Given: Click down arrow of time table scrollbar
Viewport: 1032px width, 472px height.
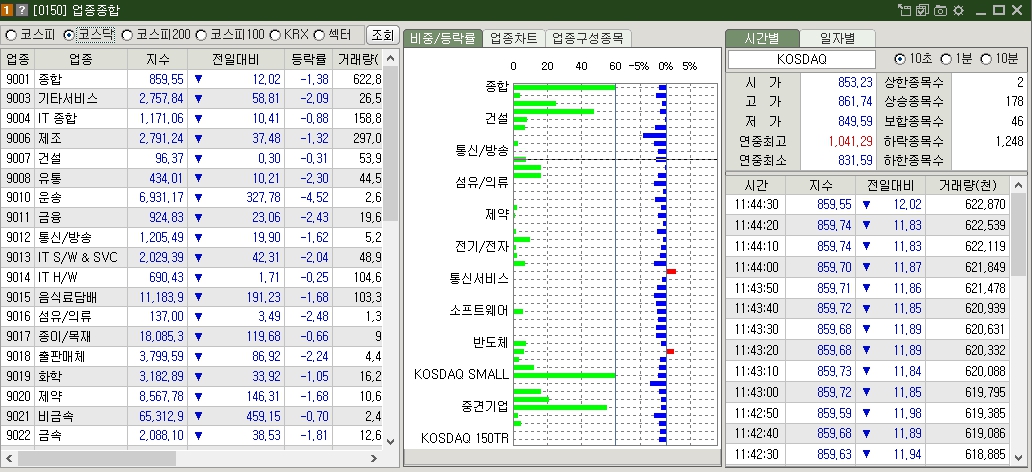Looking at the screenshot, I should [x=1018, y=456].
